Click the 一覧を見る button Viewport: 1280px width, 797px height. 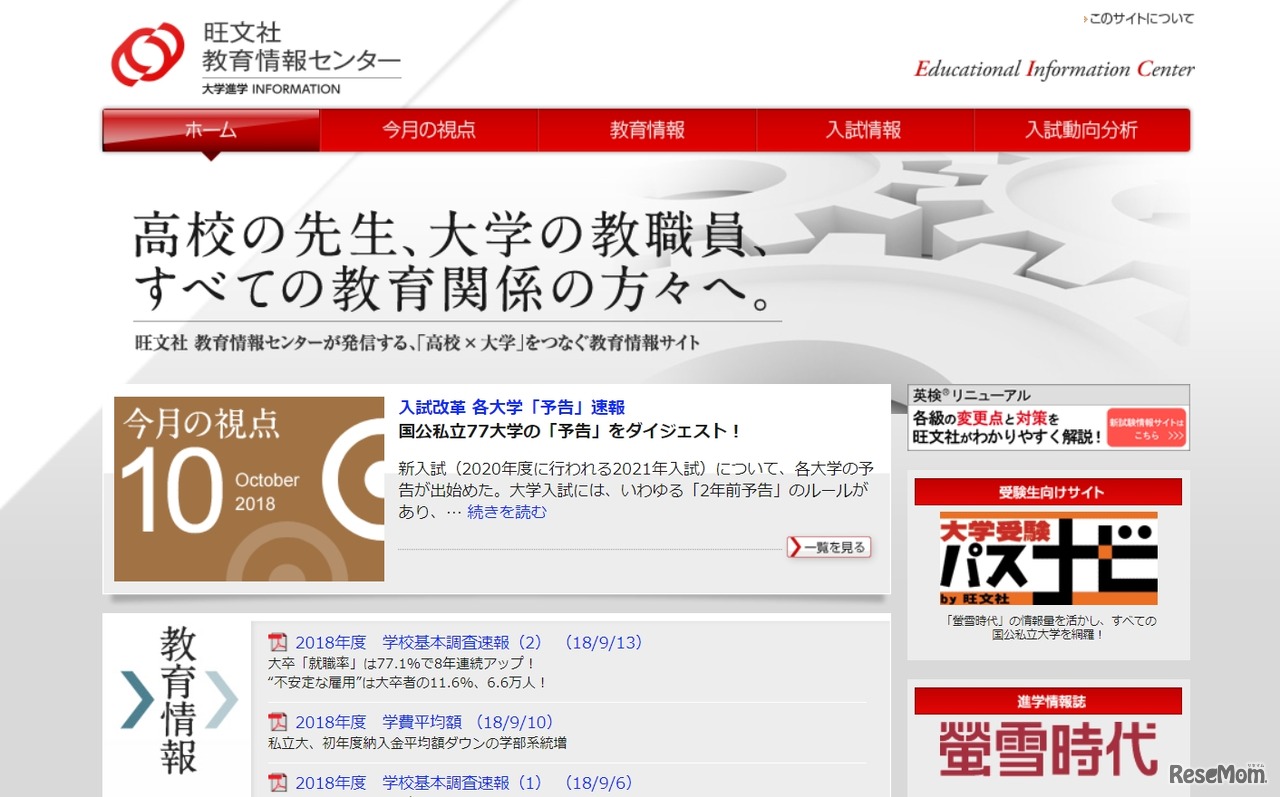coord(829,547)
